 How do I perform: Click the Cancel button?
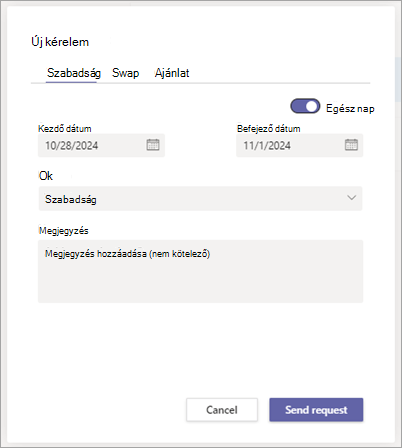[x=222, y=410]
